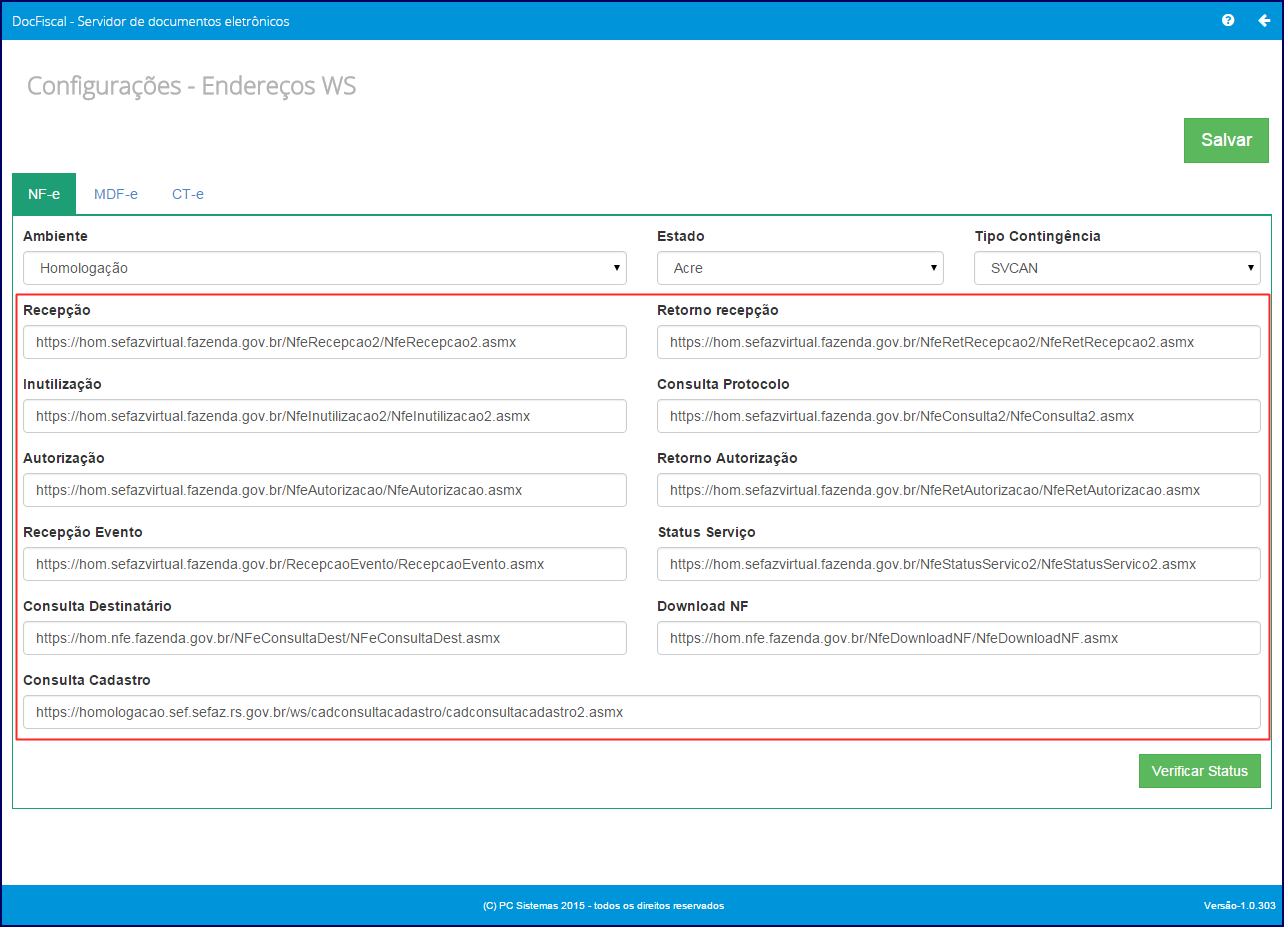The height and width of the screenshot is (927, 1284).
Task: Click the 'Estado' label
Action: point(681,236)
